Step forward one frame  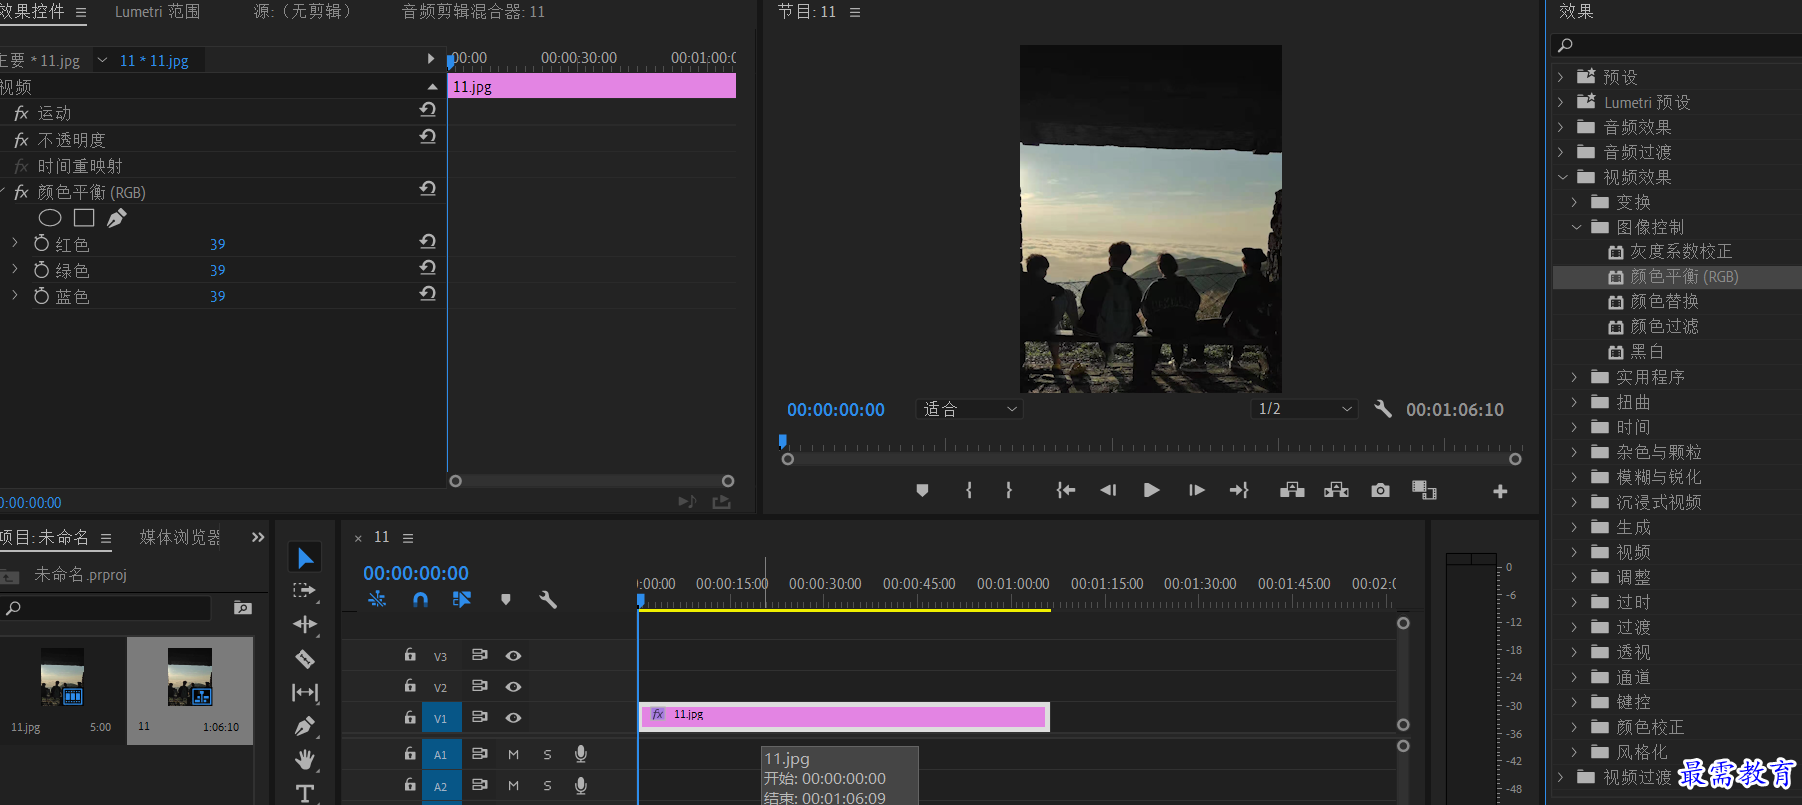1196,490
